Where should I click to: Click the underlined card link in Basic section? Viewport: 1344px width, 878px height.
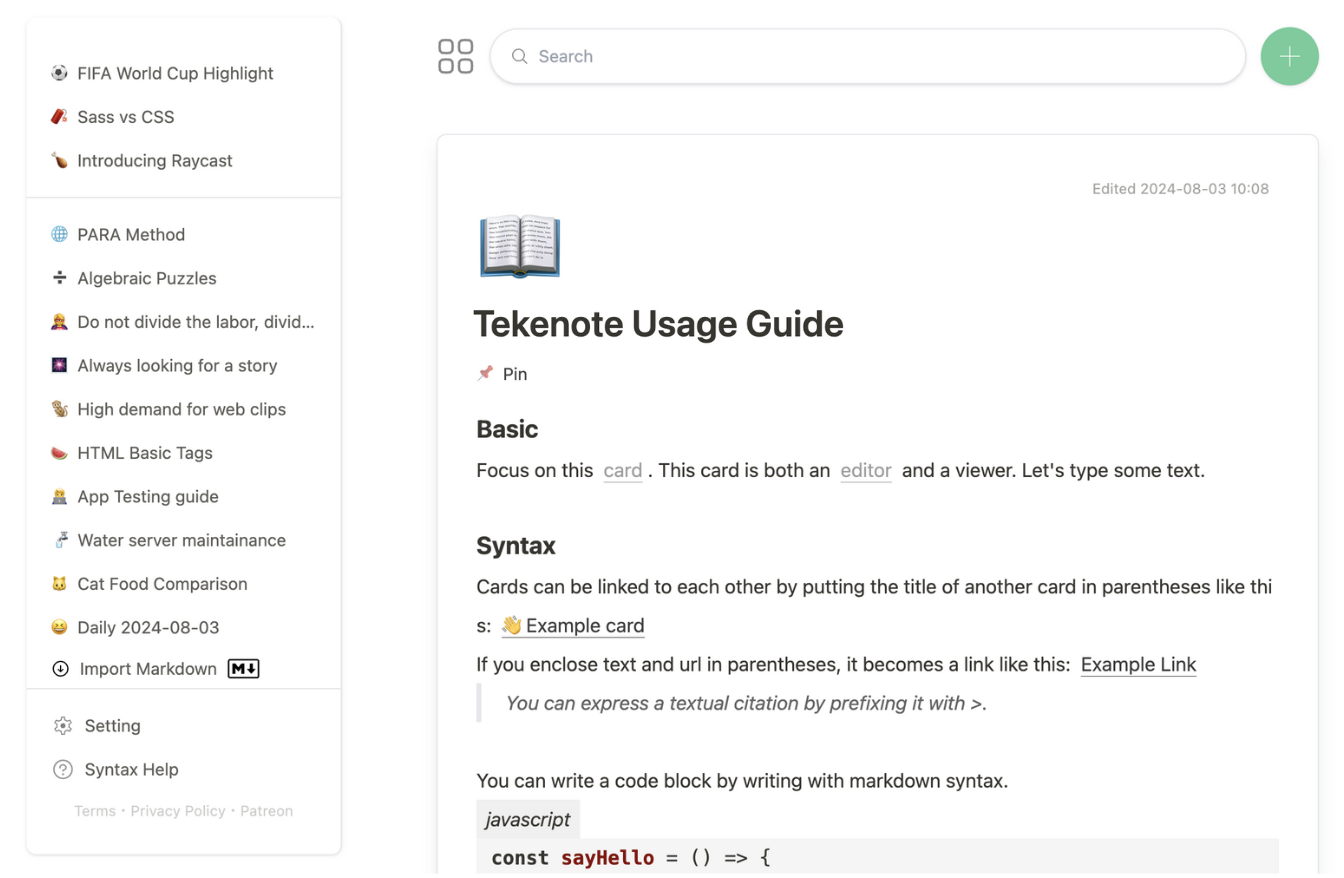[x=622, y=470]
